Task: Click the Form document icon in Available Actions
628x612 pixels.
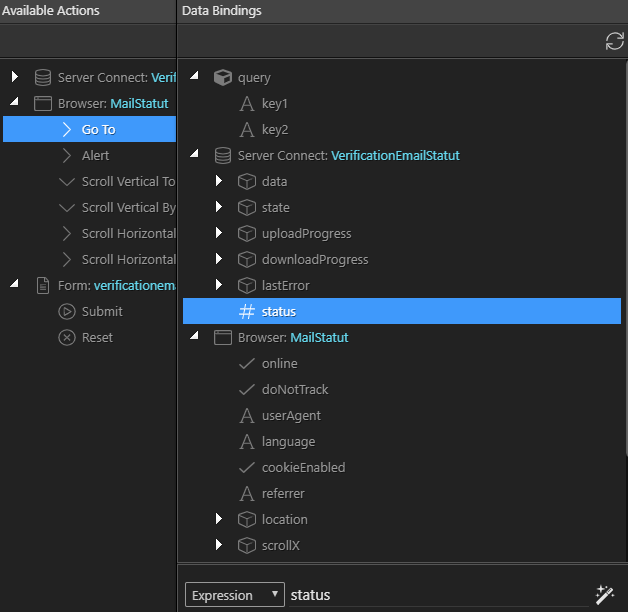Action: point(43,286)
